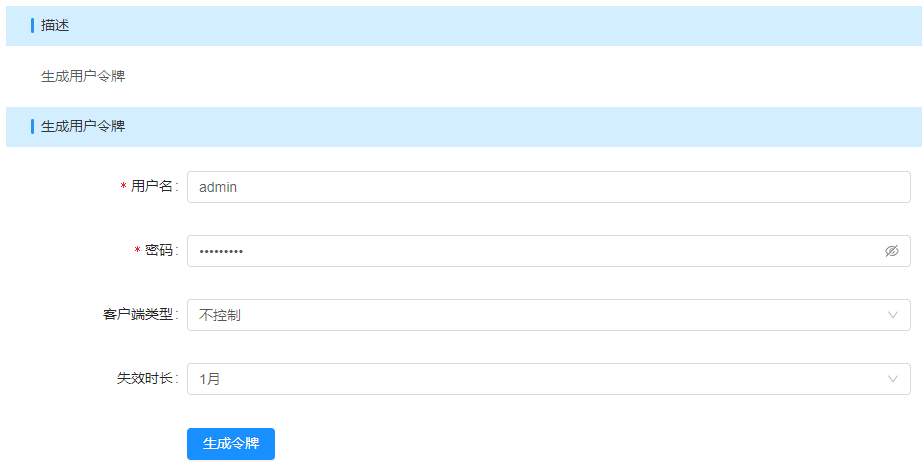Expand the 失效时长 dropdown showing 1月

540,379
